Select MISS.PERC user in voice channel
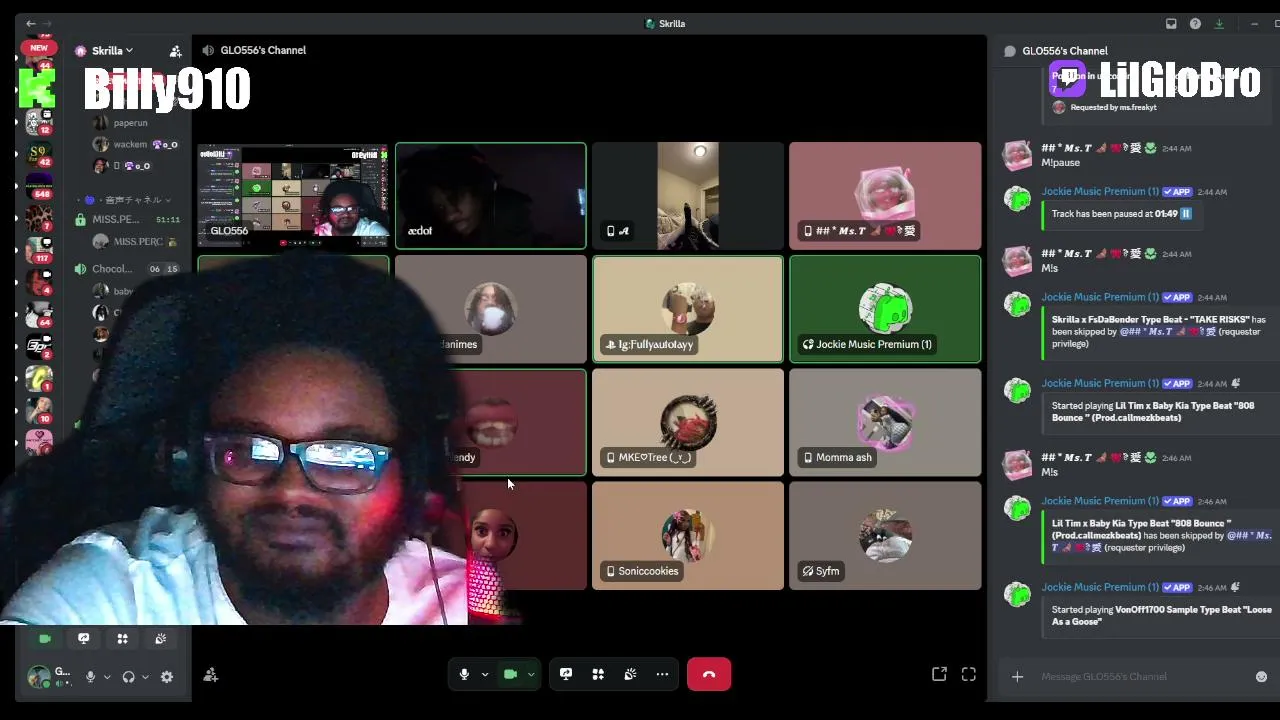The image size is (1280, 720). click(135, 241)
